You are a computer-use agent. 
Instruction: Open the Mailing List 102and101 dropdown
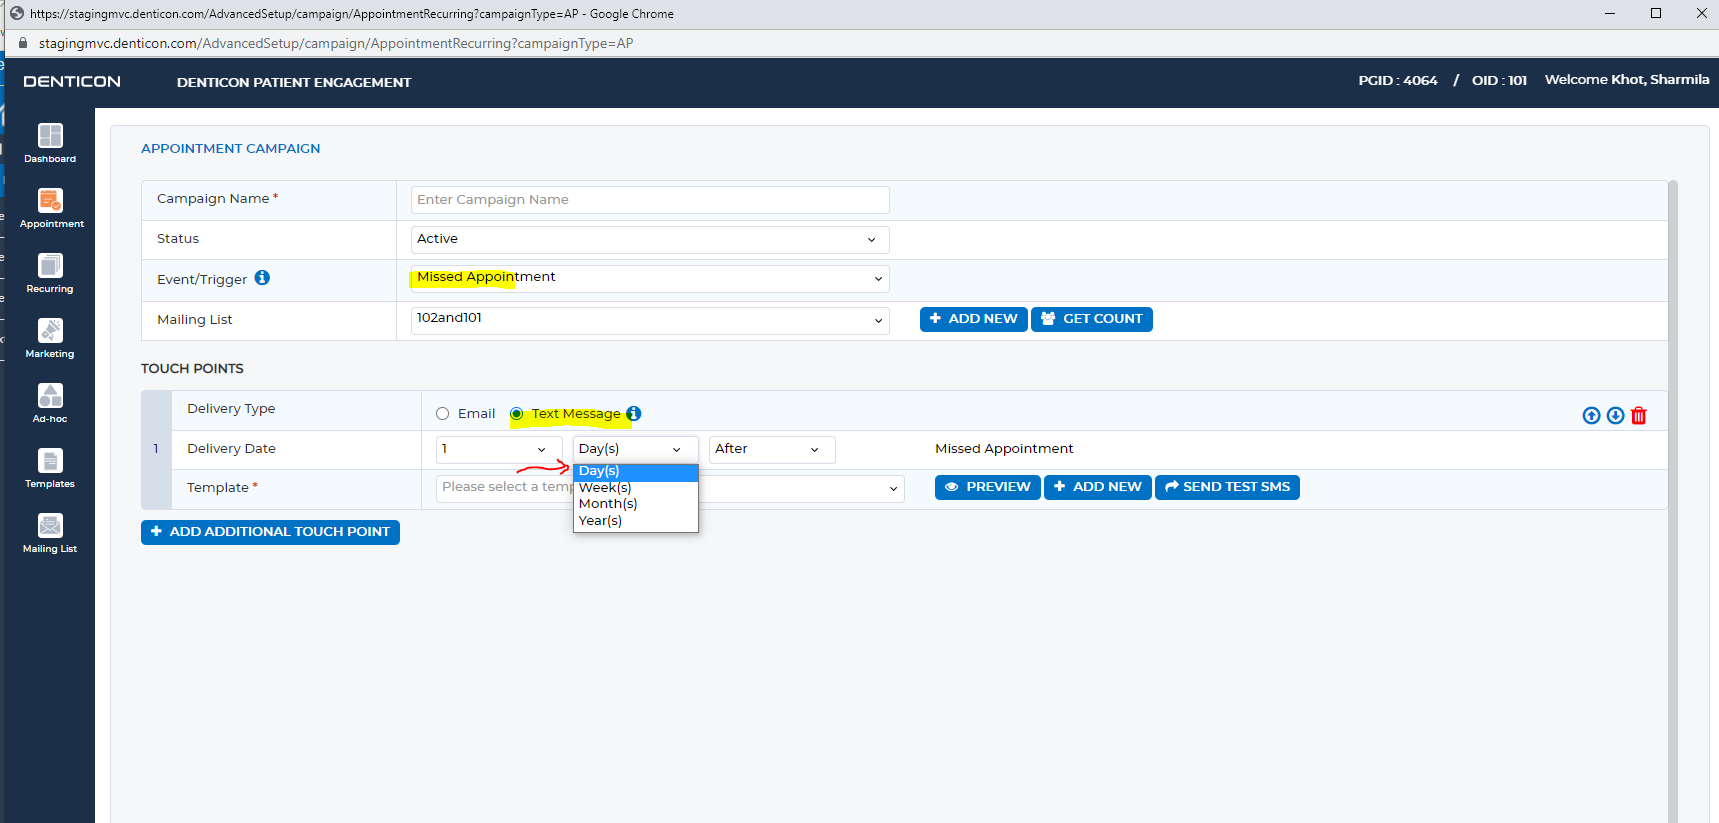(650, 321)
